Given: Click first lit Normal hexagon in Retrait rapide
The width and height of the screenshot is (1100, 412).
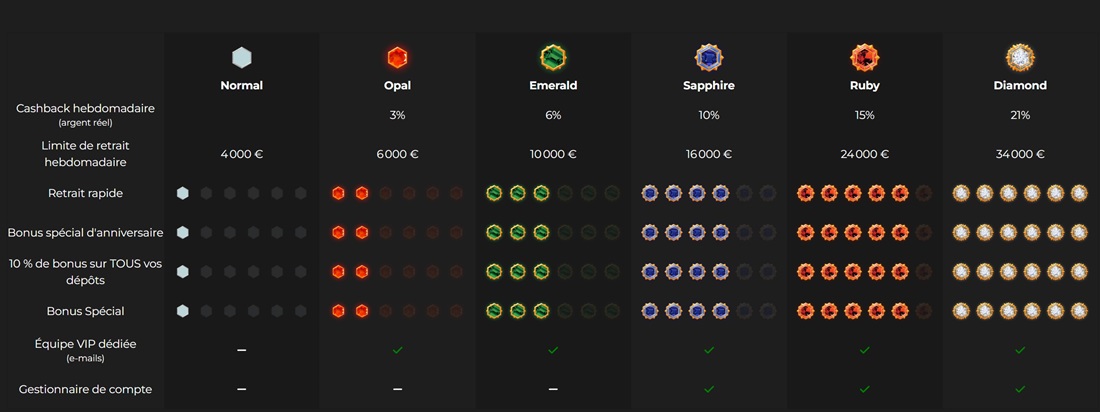Looking at the screenshot, I should coord(182,193).
